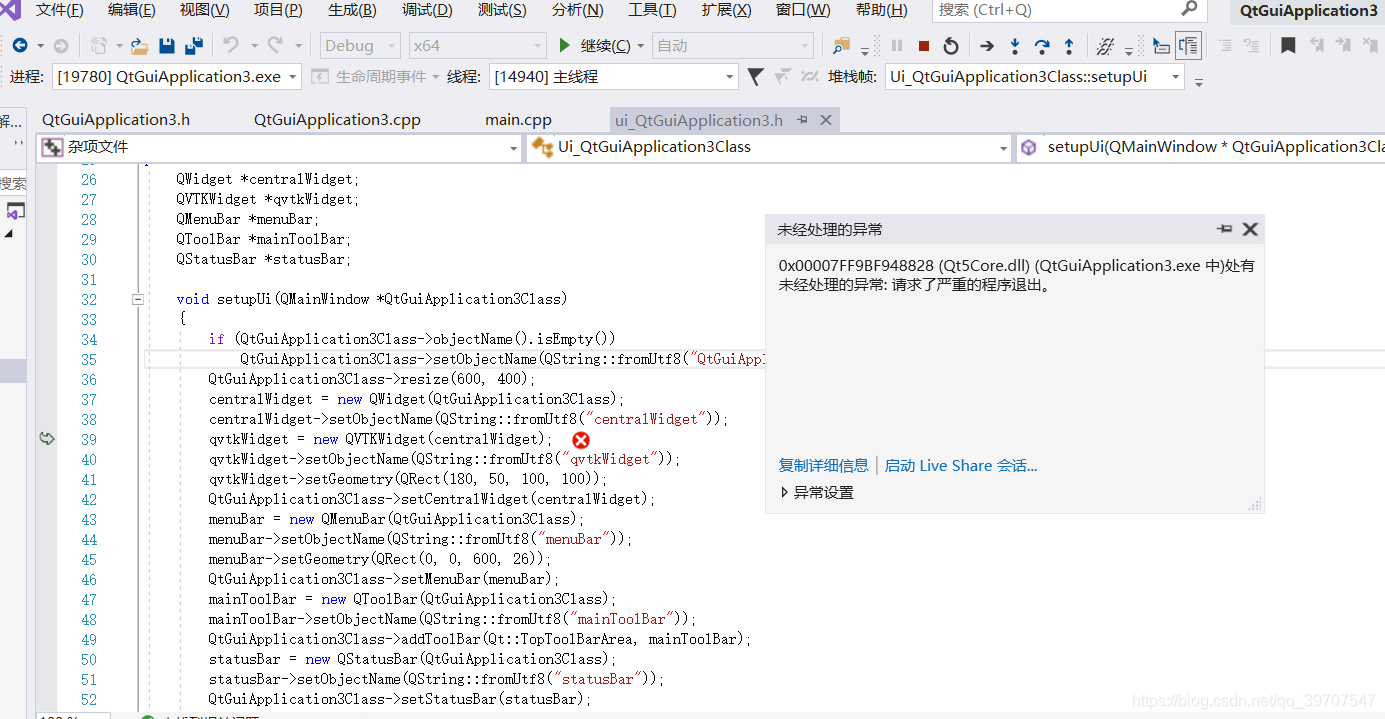This screenshot has width=1385, height=719.
Task: Open the 生成(B) menu
Action: (352, 10)
